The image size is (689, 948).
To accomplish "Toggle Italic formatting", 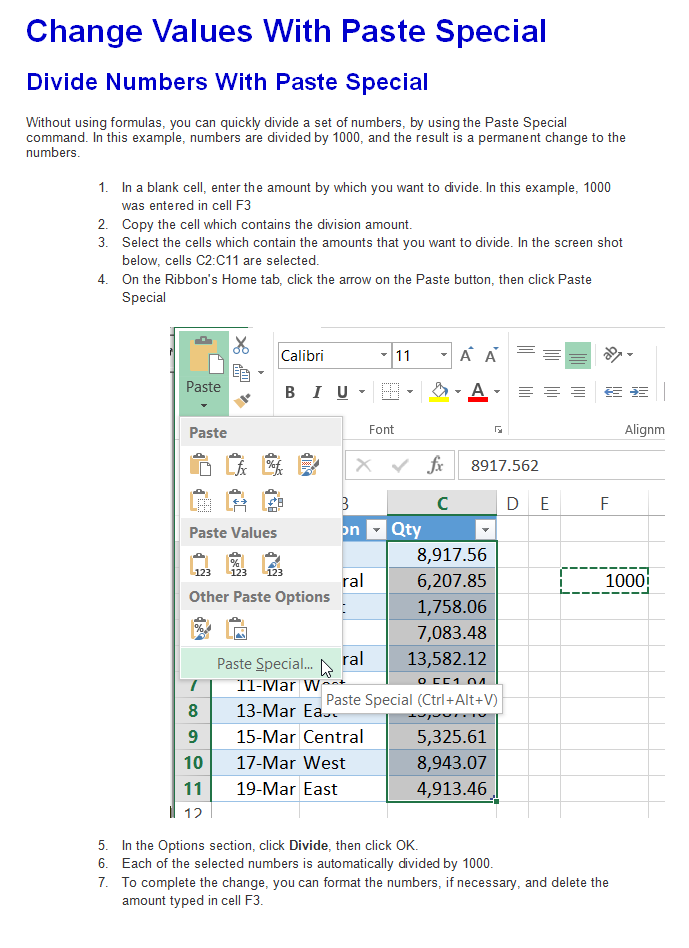I will [317, 392].
